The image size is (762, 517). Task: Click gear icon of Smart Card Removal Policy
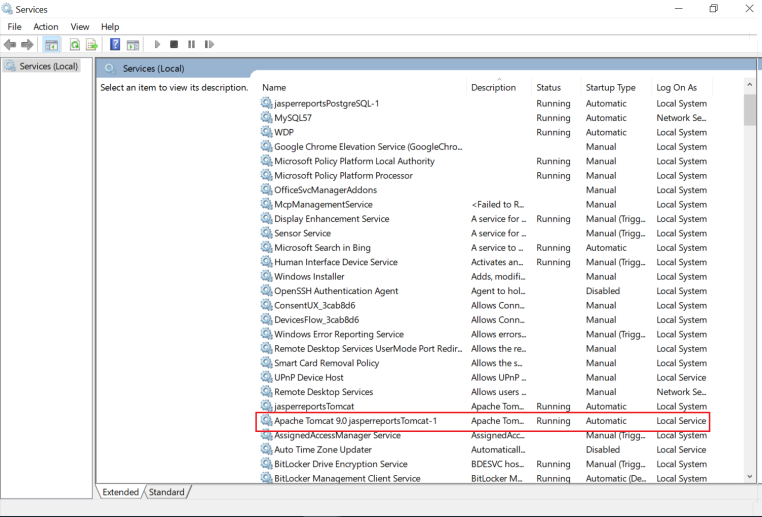click(x=266, y=362)
